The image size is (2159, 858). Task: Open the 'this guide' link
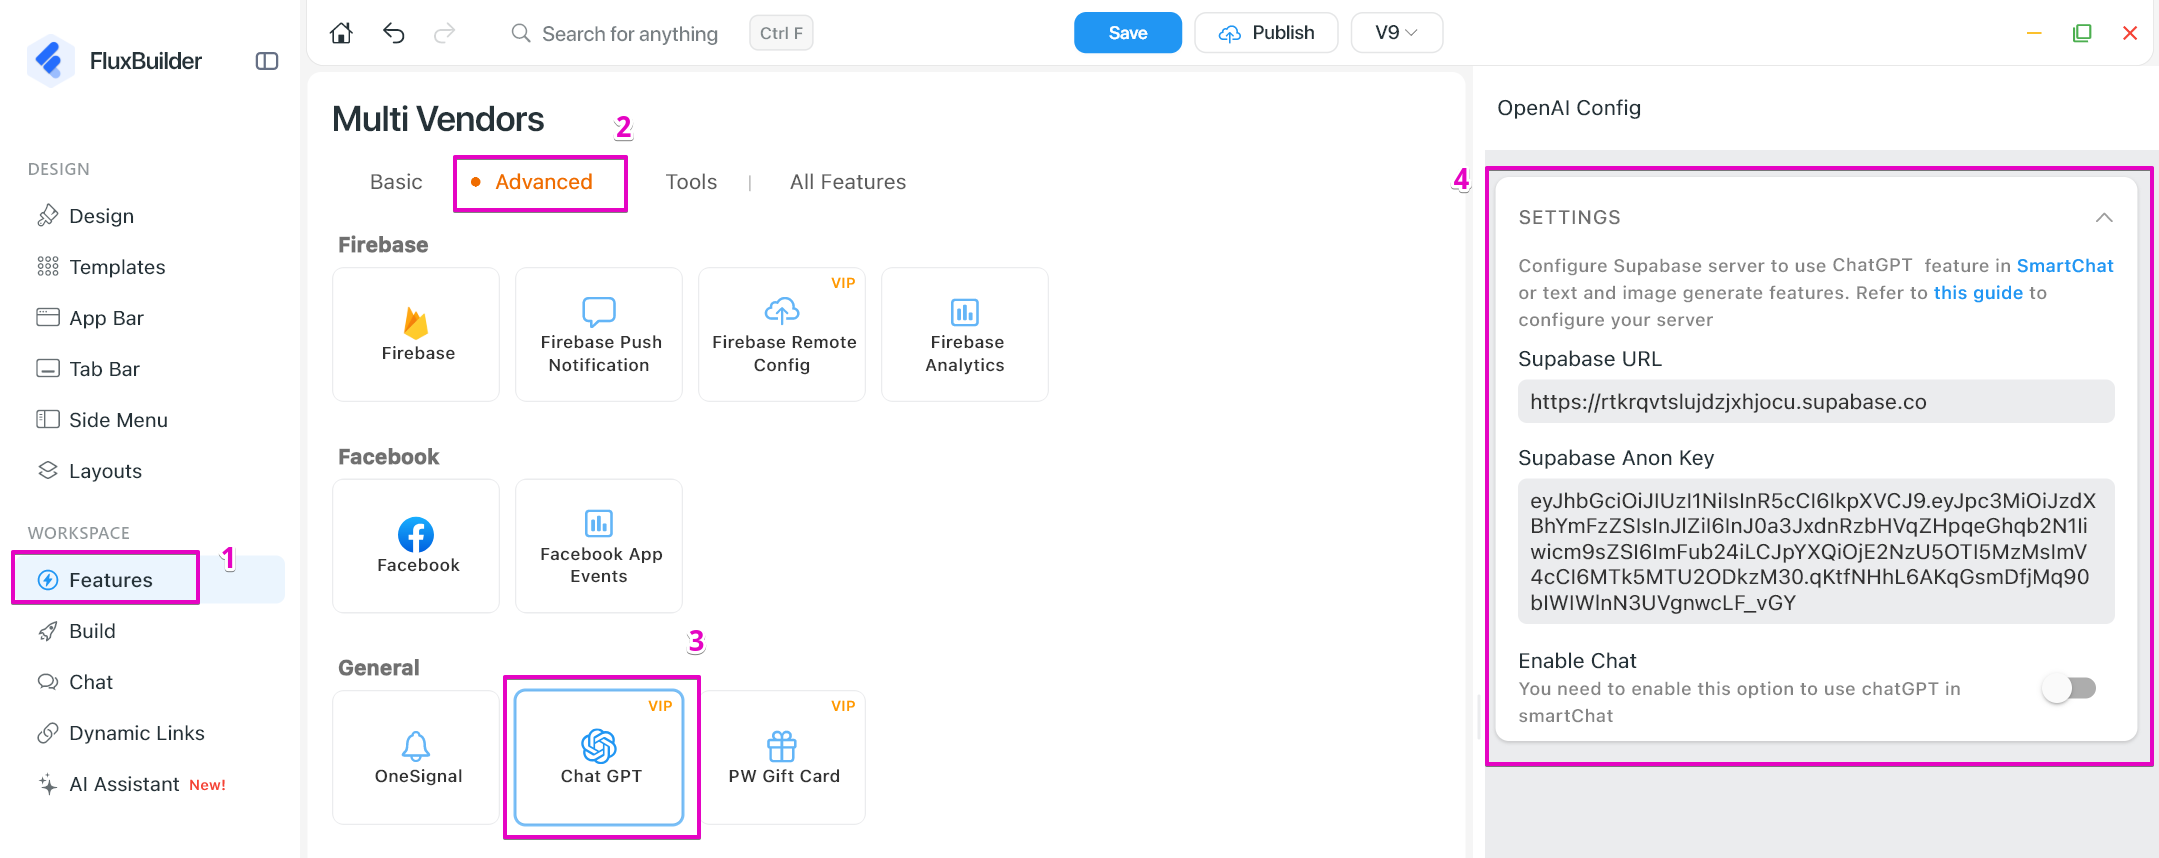pos(1978,293)
